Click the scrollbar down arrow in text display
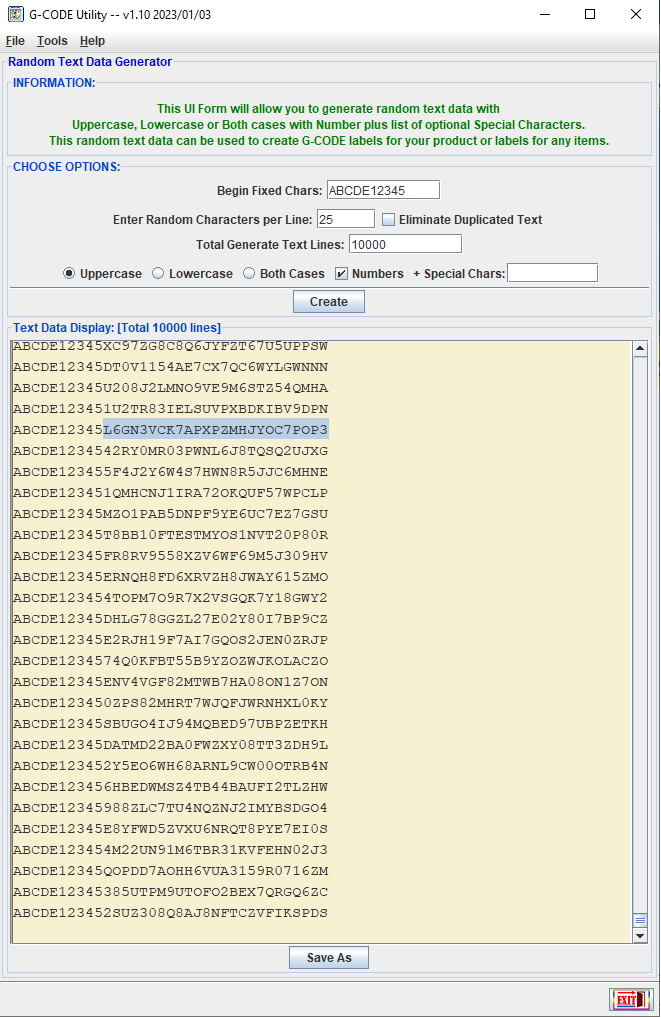Image resolution: width=661 pixels, height=1017 pixels. pos(641,936)
